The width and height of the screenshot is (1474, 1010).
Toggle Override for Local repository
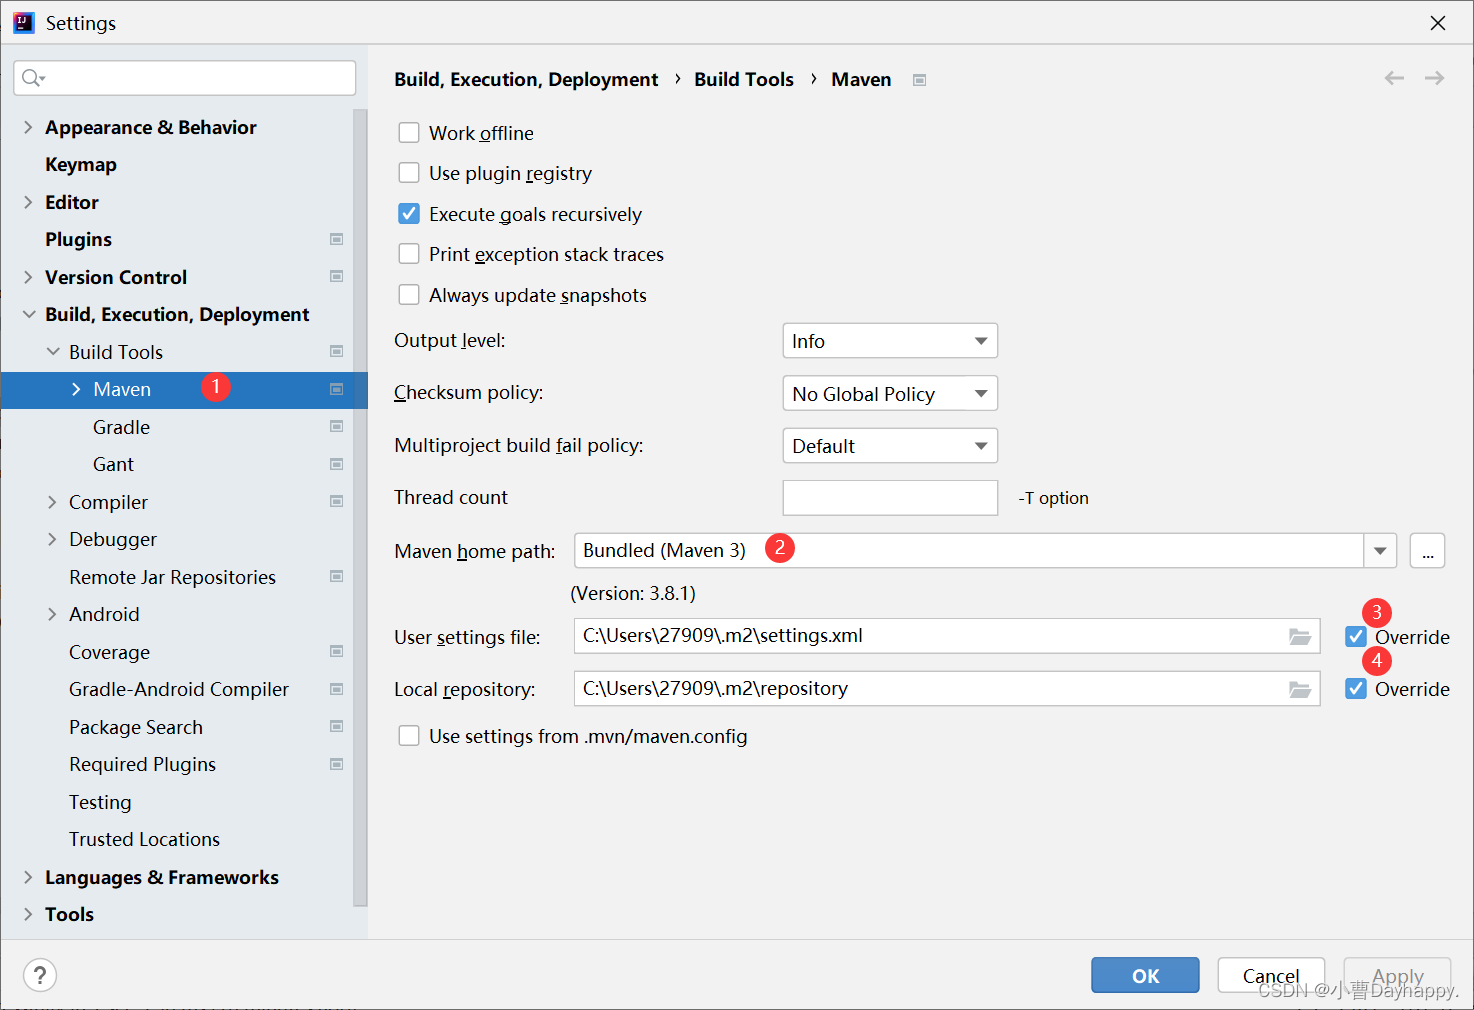click(x=1356, y=688)
